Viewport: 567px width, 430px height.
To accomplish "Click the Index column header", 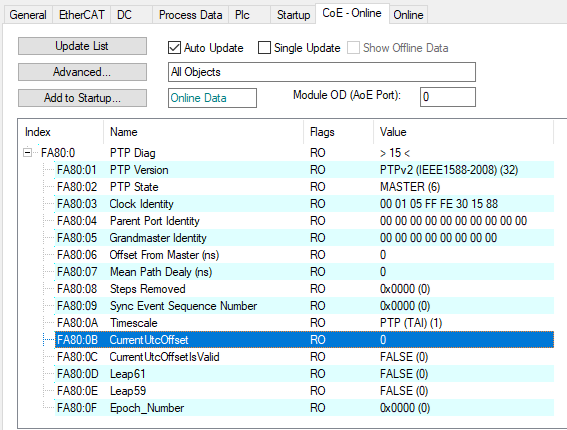I will tap(61, 132).
